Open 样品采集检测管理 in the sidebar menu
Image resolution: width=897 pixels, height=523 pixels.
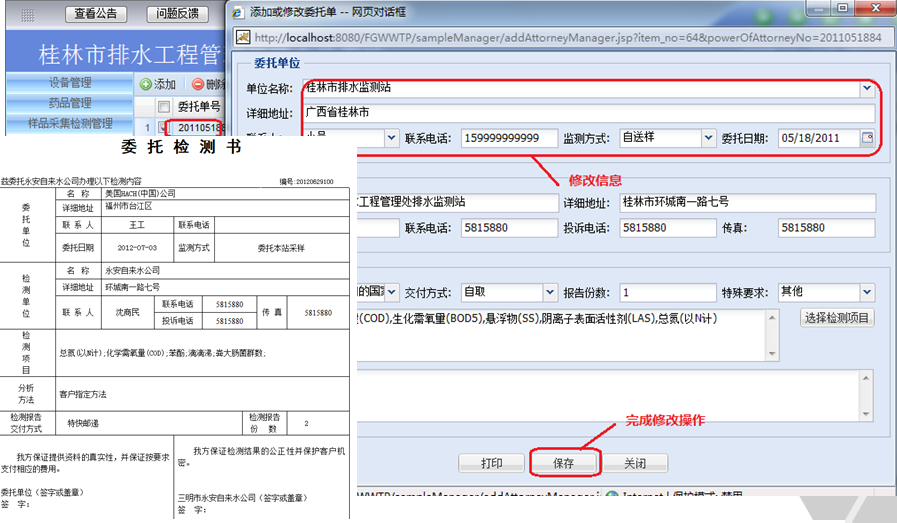[x=70, y=123]
